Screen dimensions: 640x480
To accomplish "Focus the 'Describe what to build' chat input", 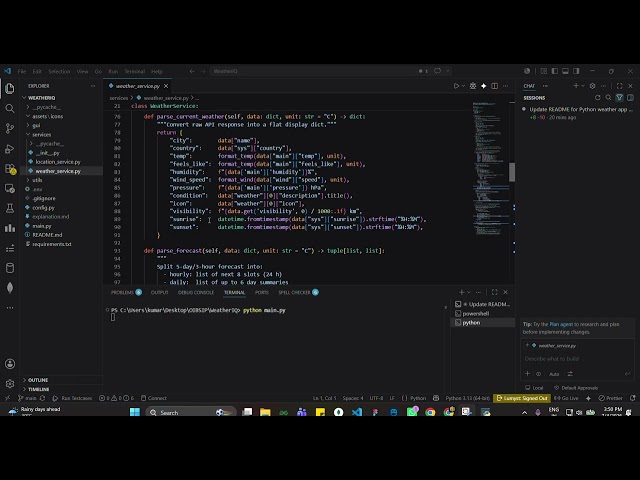I will click(x=576, y=359).
